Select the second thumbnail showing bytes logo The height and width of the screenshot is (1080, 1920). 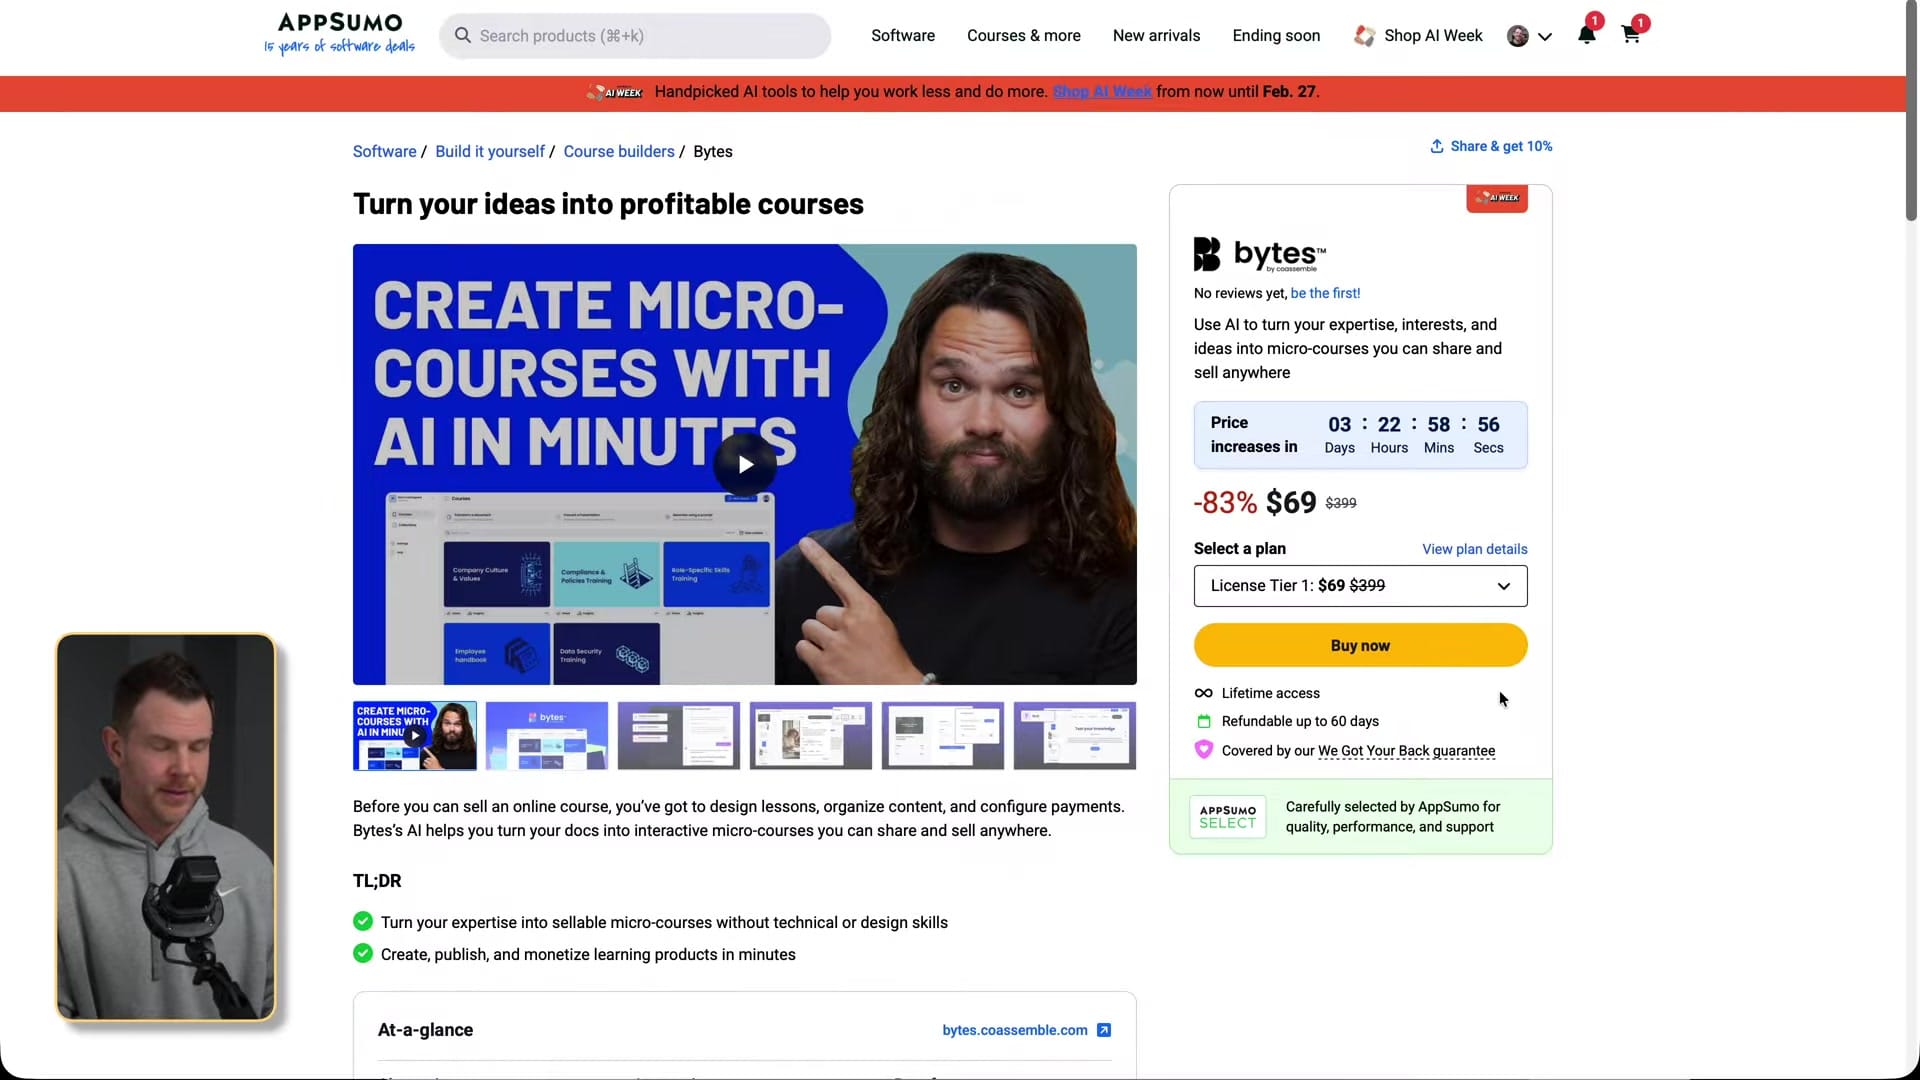(547, 736)
